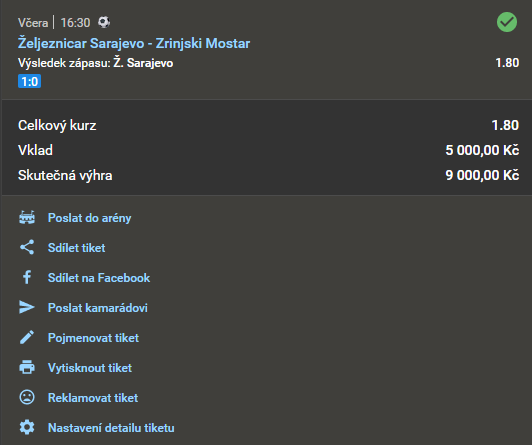Open Nastavení detailu tiketu
532x445 pixels.
click(111, 428)
